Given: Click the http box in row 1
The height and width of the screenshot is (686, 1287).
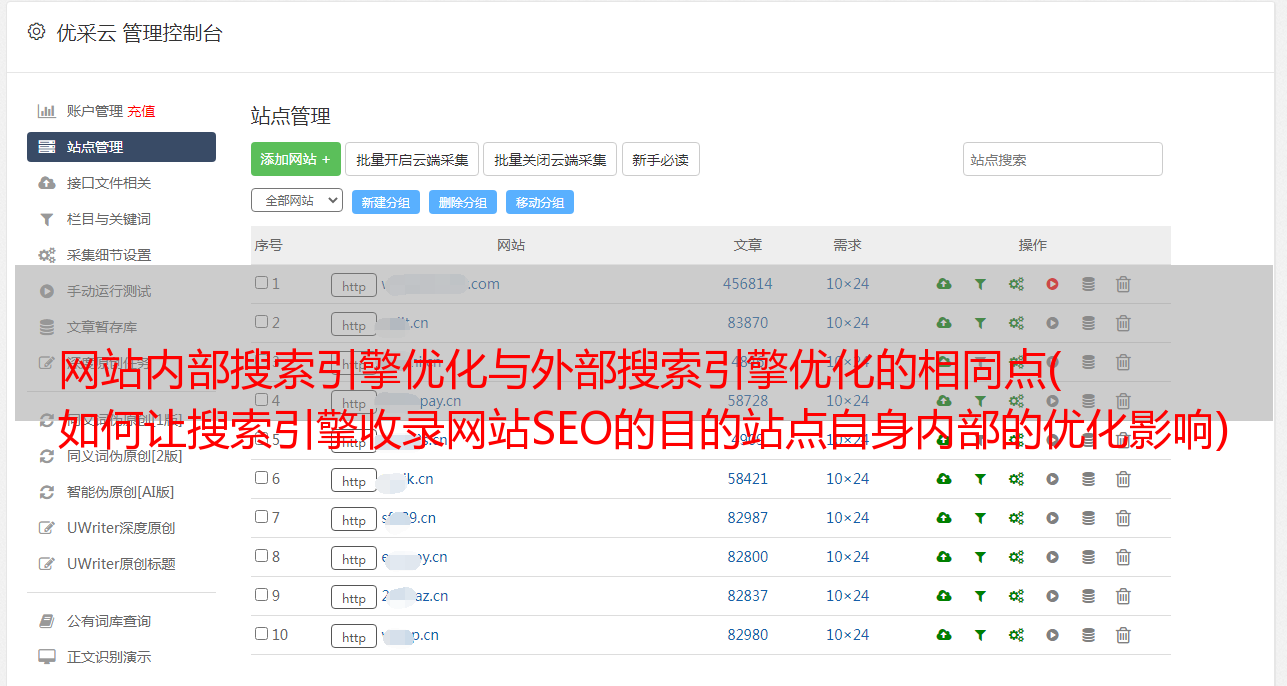Looking at the screenshot, I should pyautogui.click(x=354, y=286).
